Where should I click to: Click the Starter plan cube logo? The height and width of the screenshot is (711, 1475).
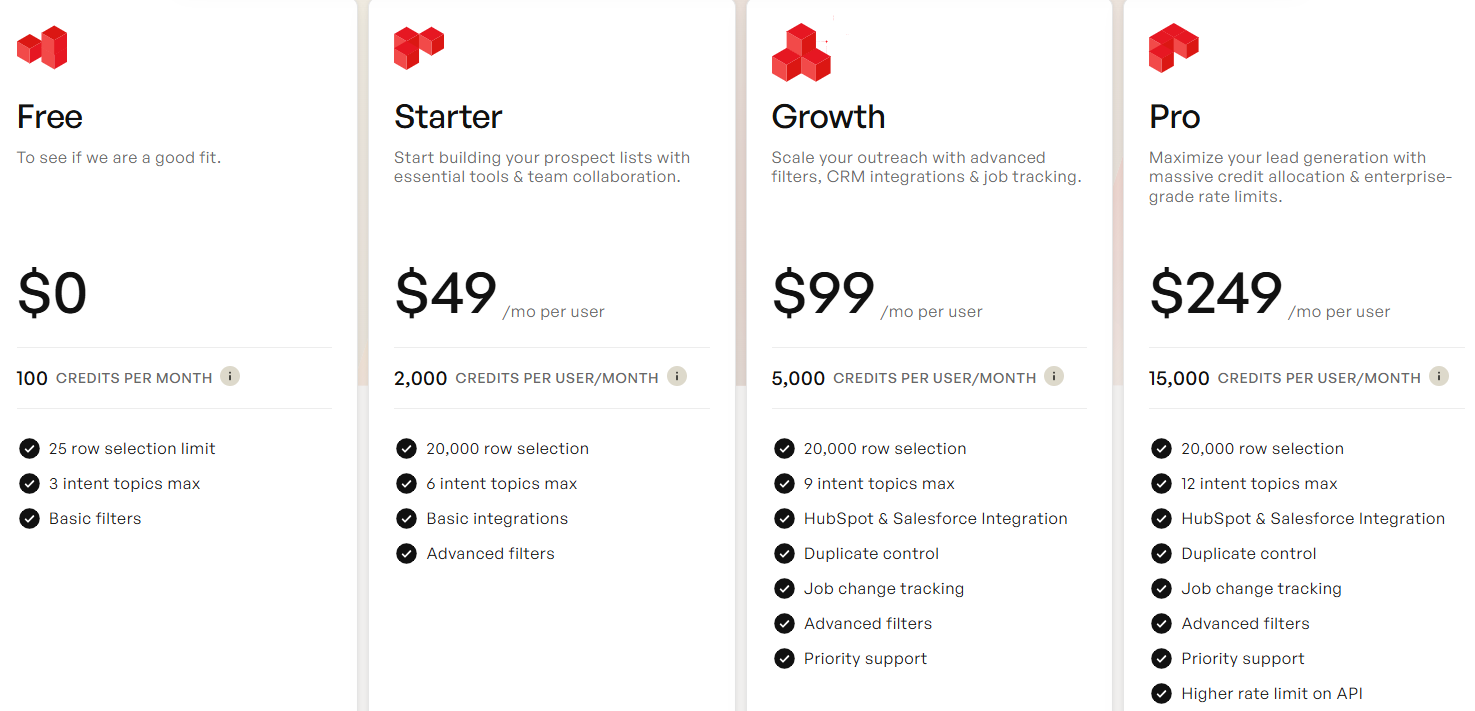418,47
